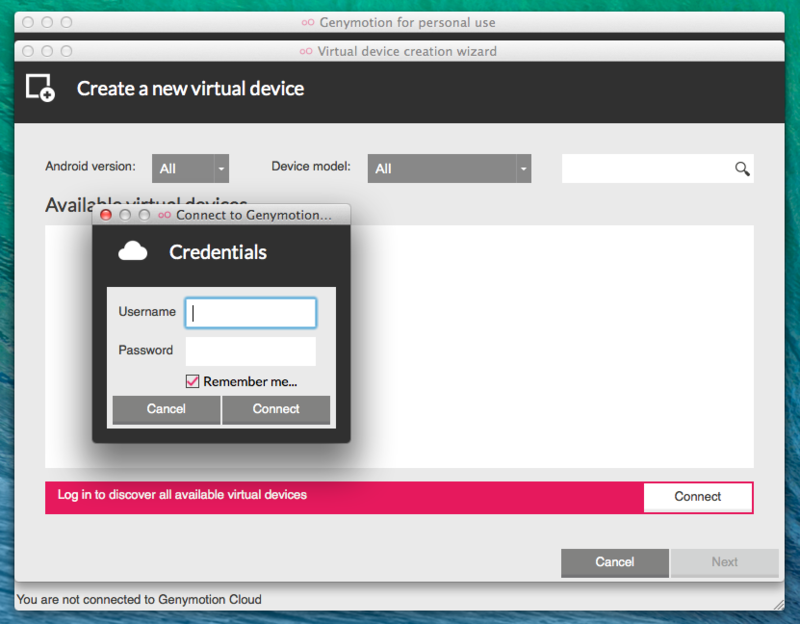Close the Connect to Genymotion dialog
The height and width of the screenshot is (624, 800).
[x=106, y=215]
